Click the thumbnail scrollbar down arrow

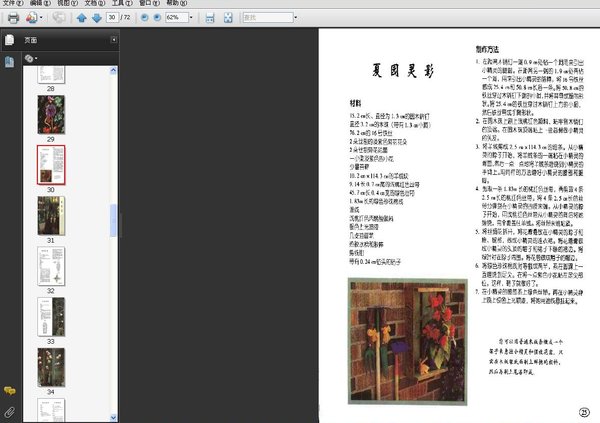click(113, 417)
